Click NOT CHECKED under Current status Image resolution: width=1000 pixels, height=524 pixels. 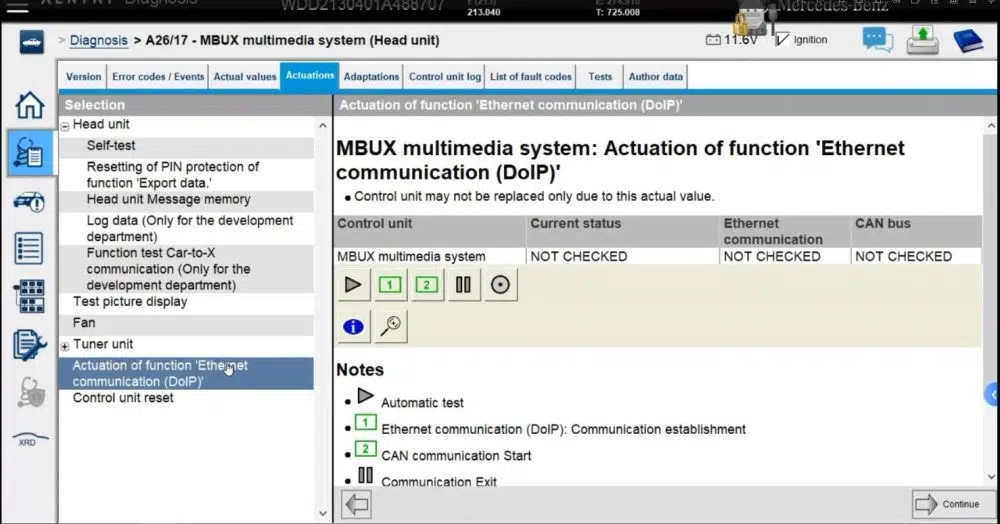coord(622,256)
